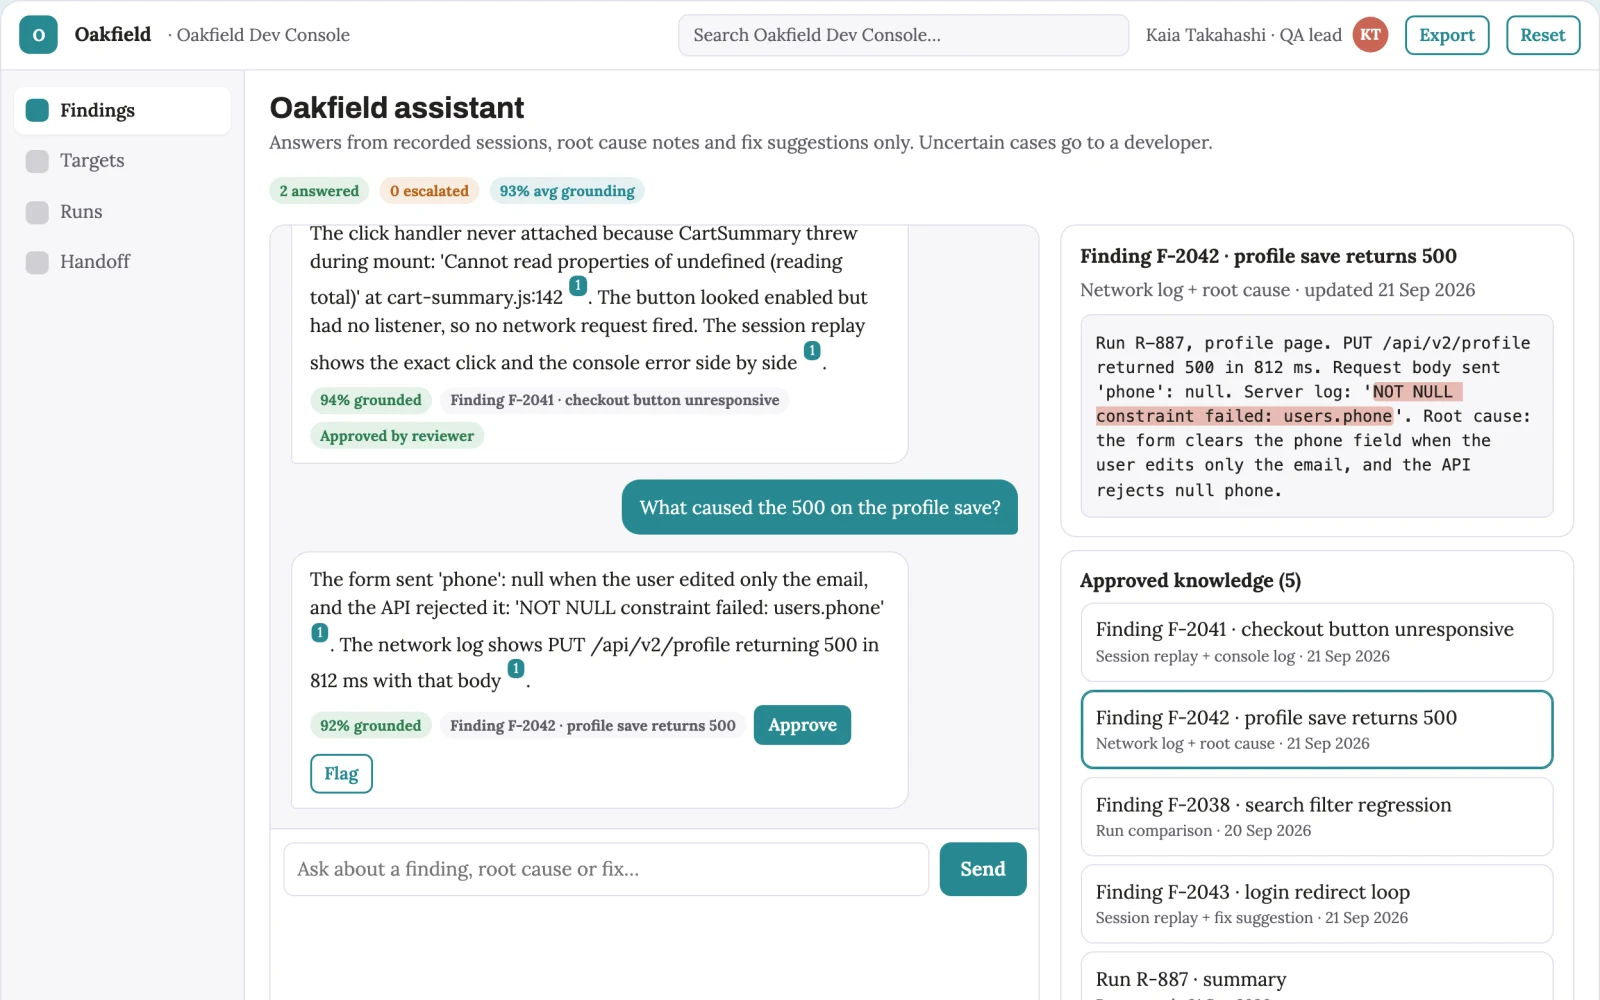1600x1000 pixels.
Task: Click the ask about a finding input
Action: [606, 869]
